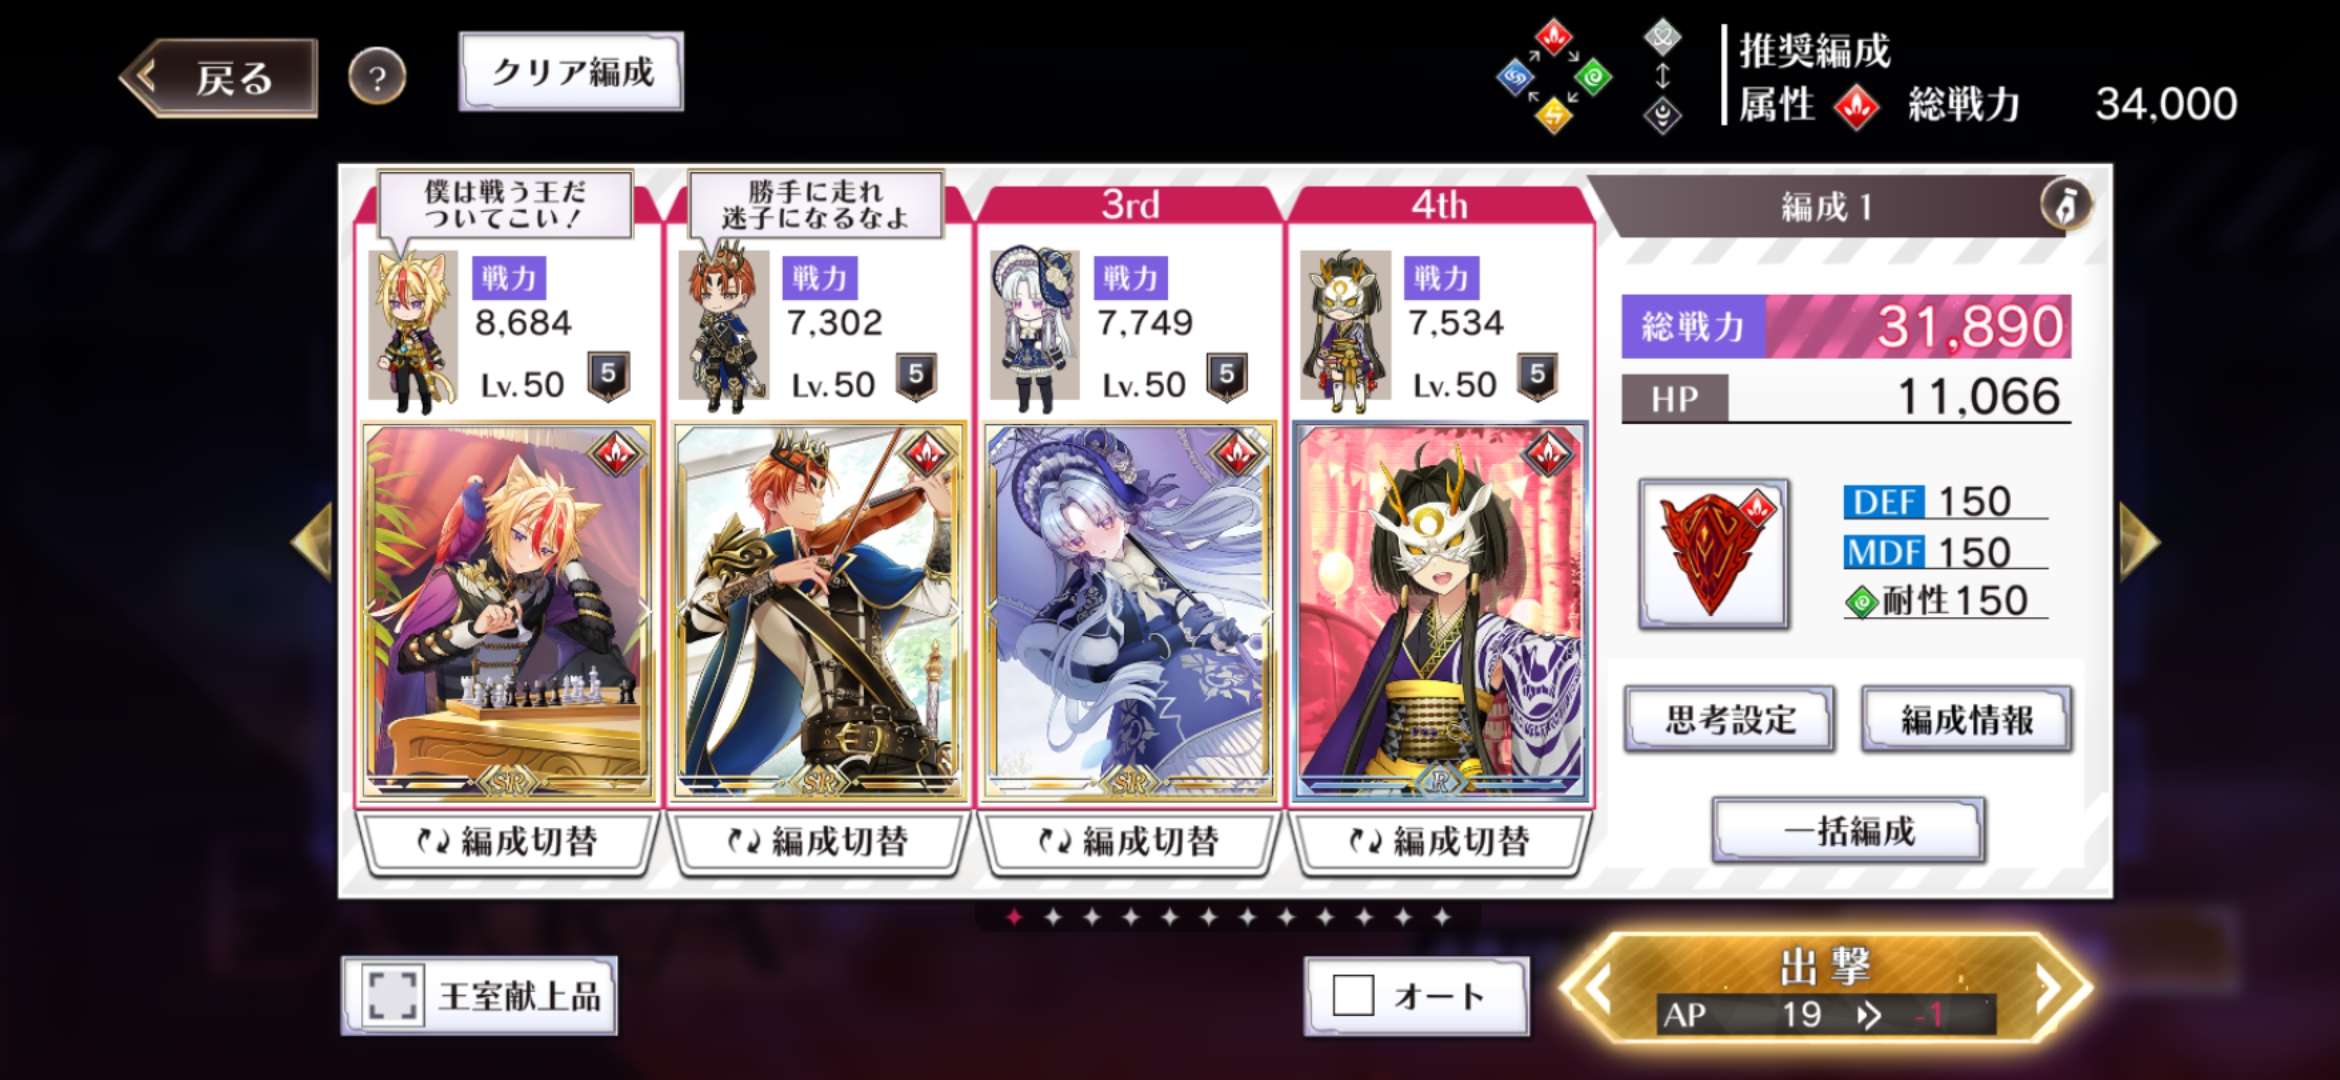Open 思考設定 thinking settings
The image size is (2340, 1080).
coord(1729,719)
